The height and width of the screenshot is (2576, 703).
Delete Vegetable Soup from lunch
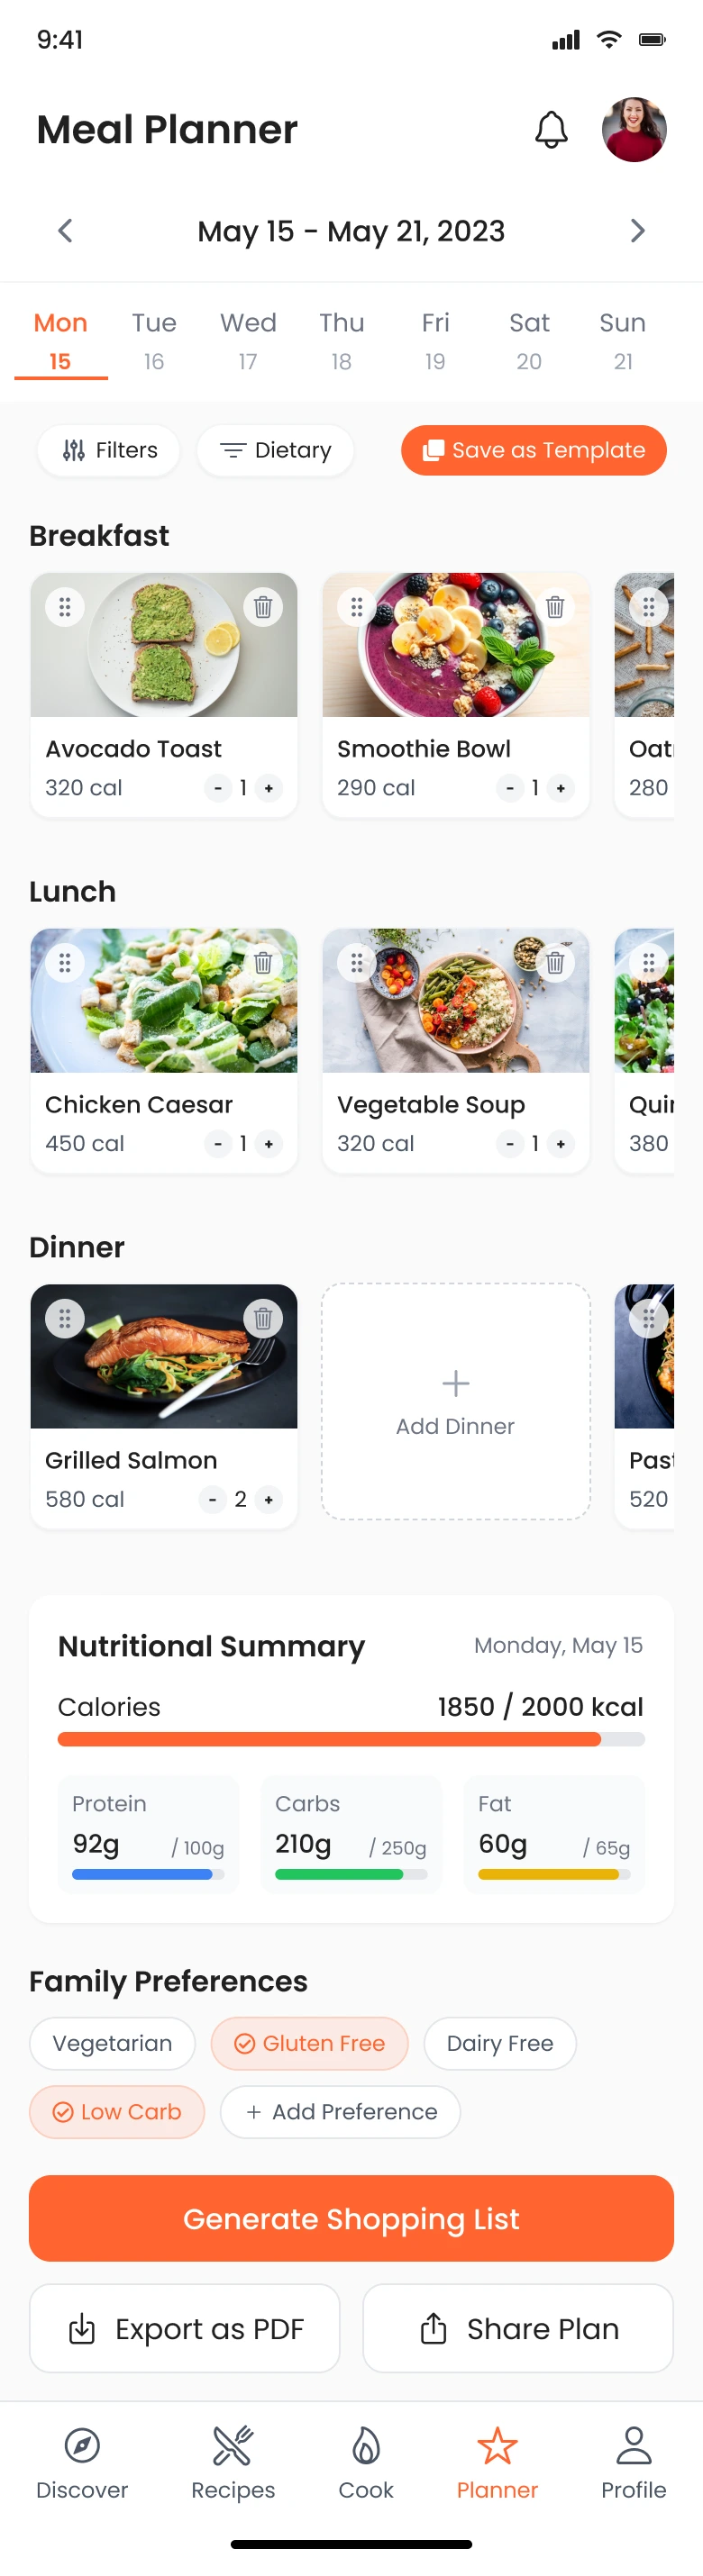point(555,963)
